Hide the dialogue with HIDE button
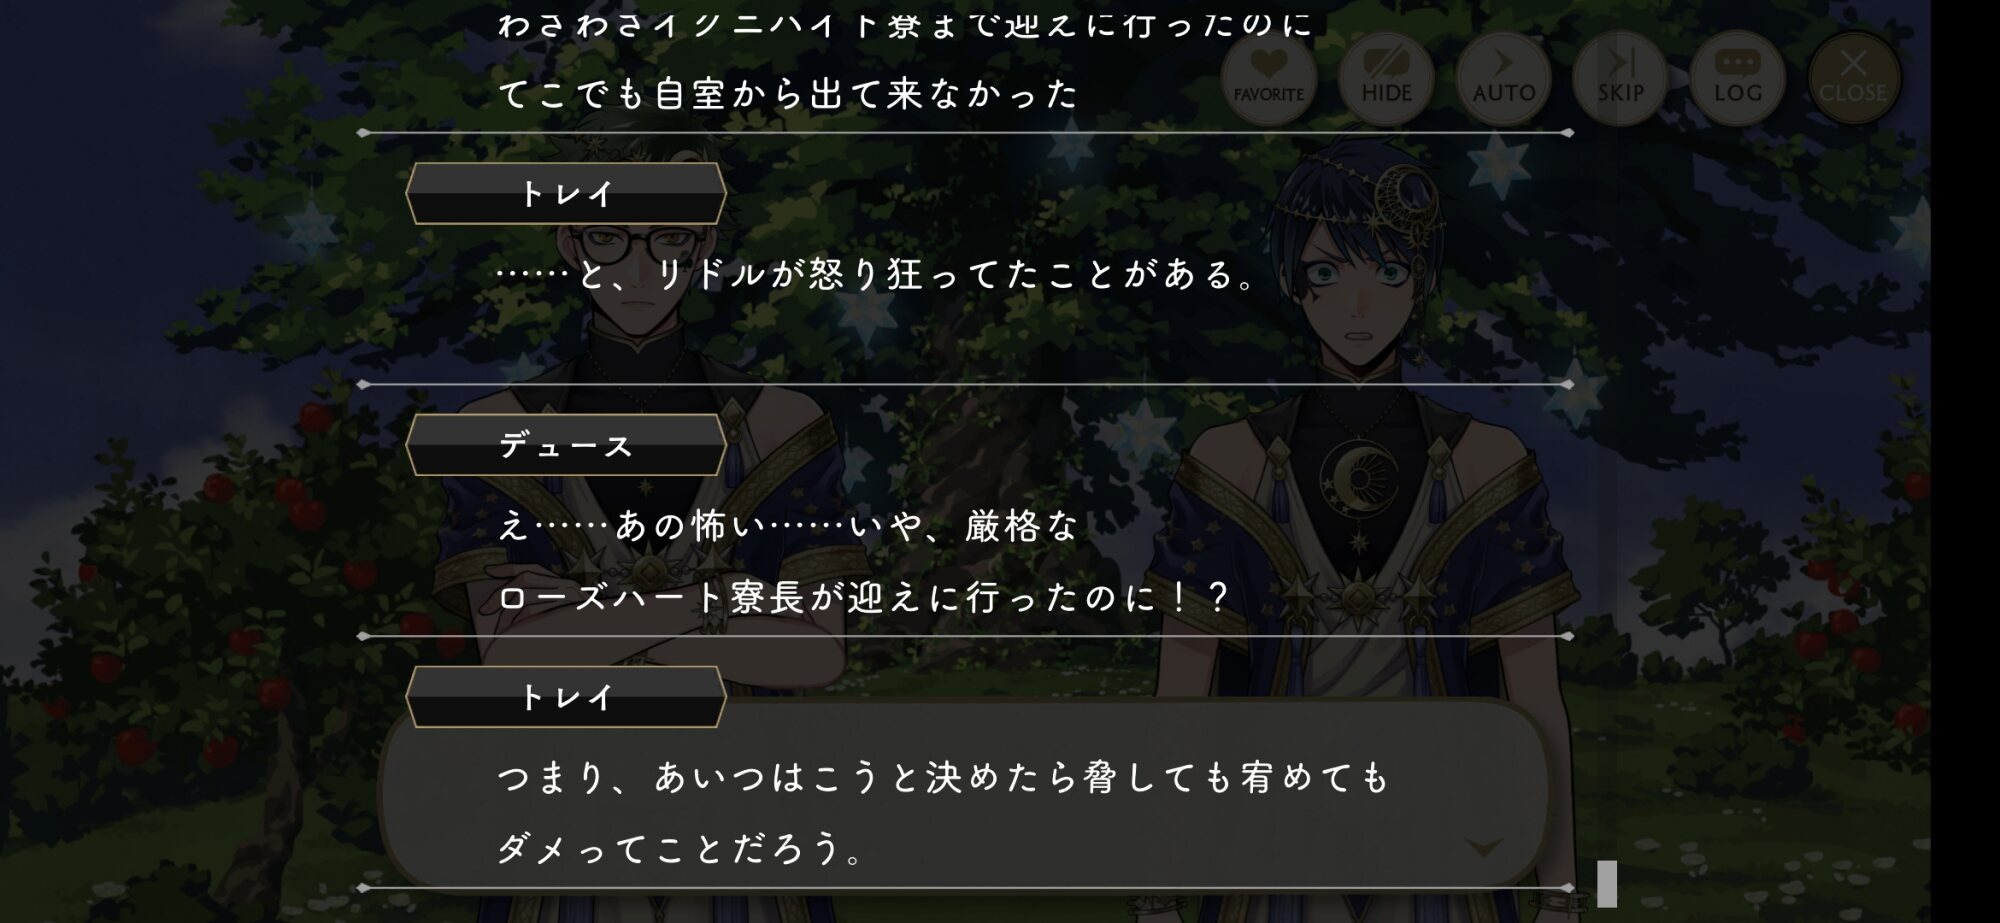 click(1386, 77)
